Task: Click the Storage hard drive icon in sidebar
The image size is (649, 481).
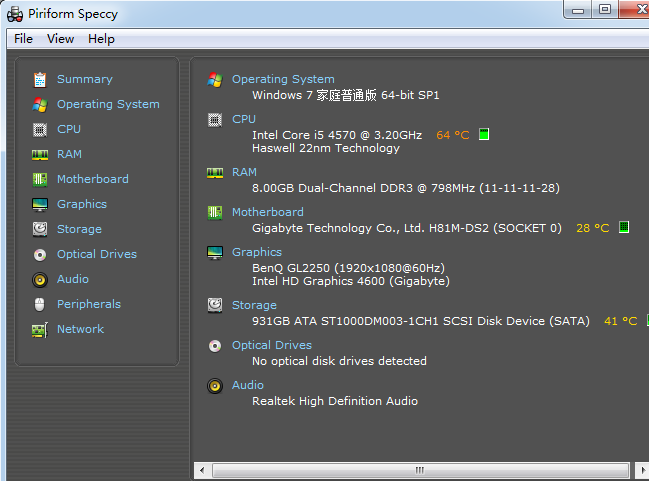Action: (x=40, y=229)
